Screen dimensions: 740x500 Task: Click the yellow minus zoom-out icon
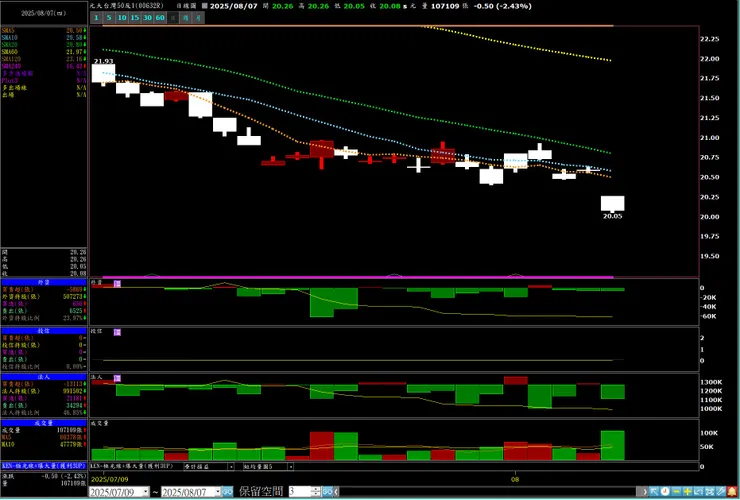pyautogui.click(x=676, y=492)
